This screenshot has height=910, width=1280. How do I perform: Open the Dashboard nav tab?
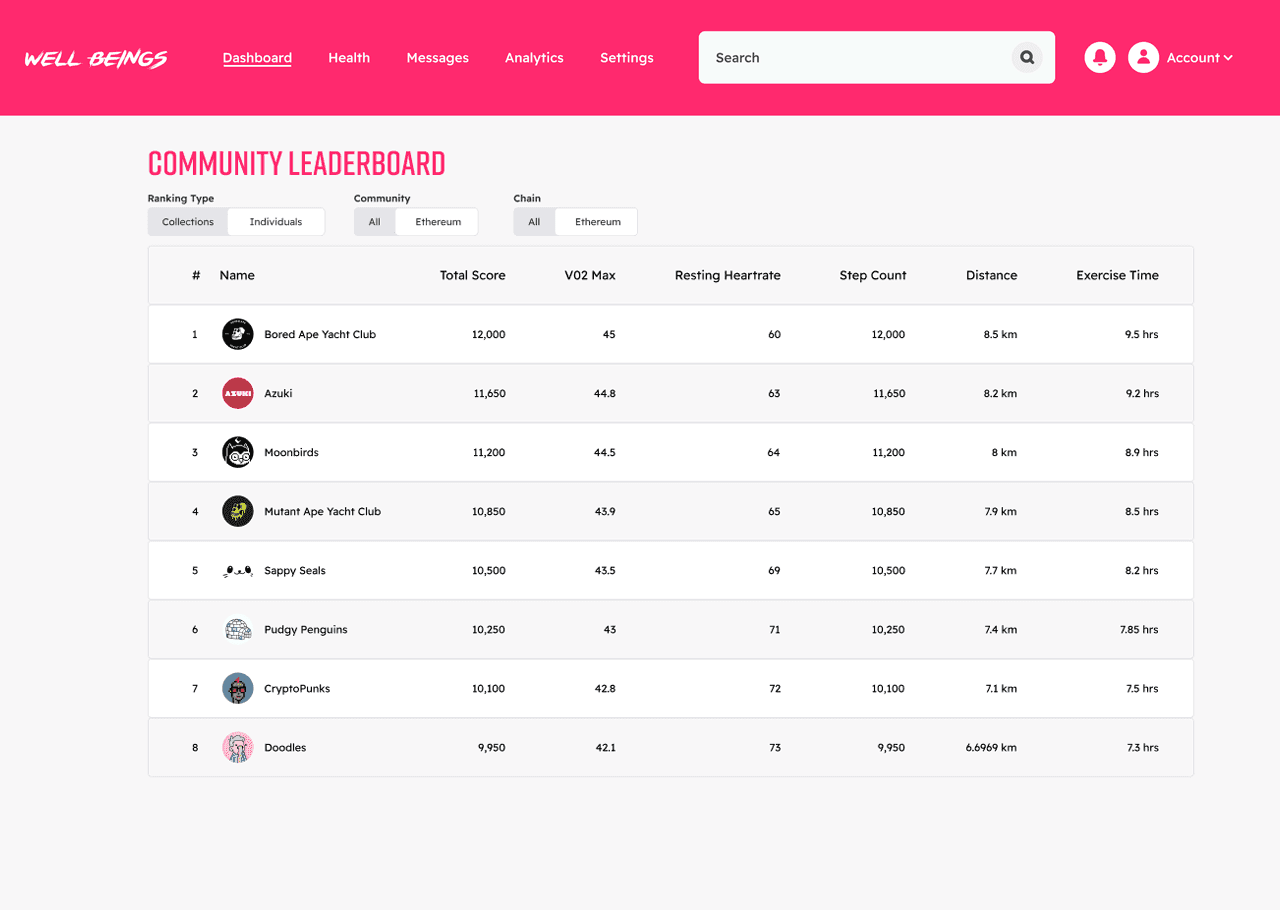click(257, 58)
